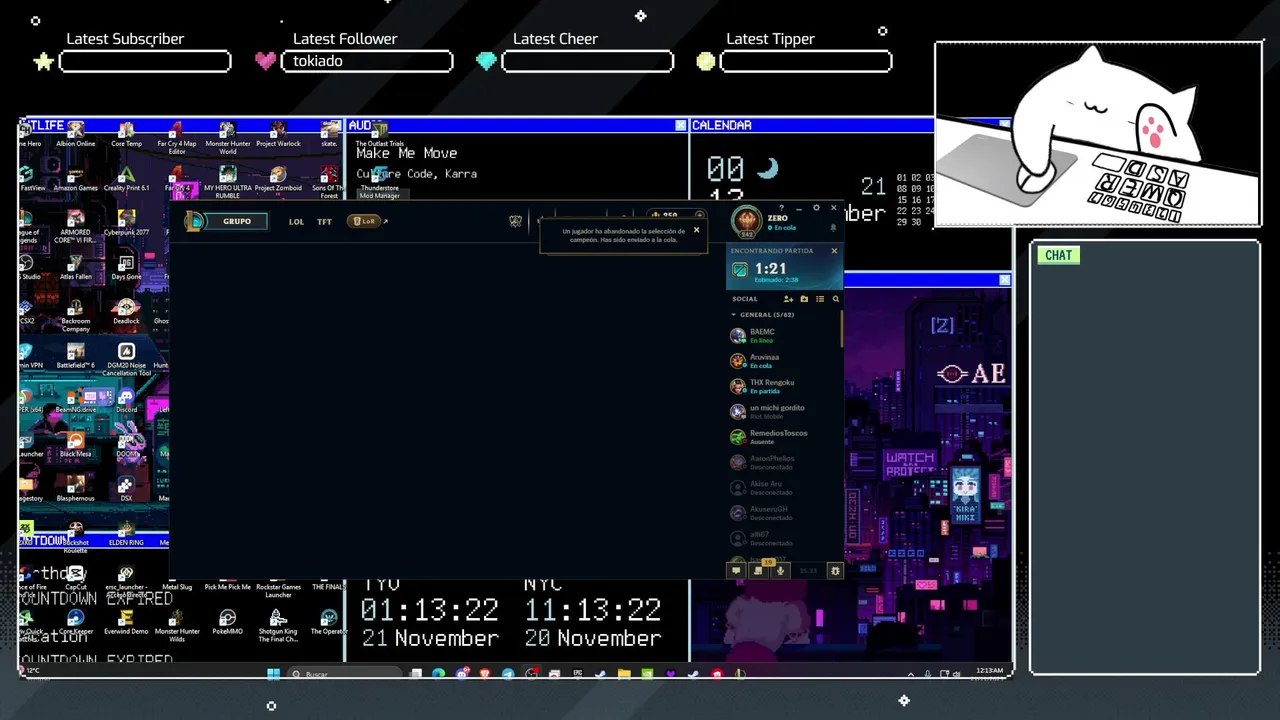Close the CALENDAR overlay widget
This screenshot has height=720, width=1280.
pyautogui.click(x=1005, y=125)
